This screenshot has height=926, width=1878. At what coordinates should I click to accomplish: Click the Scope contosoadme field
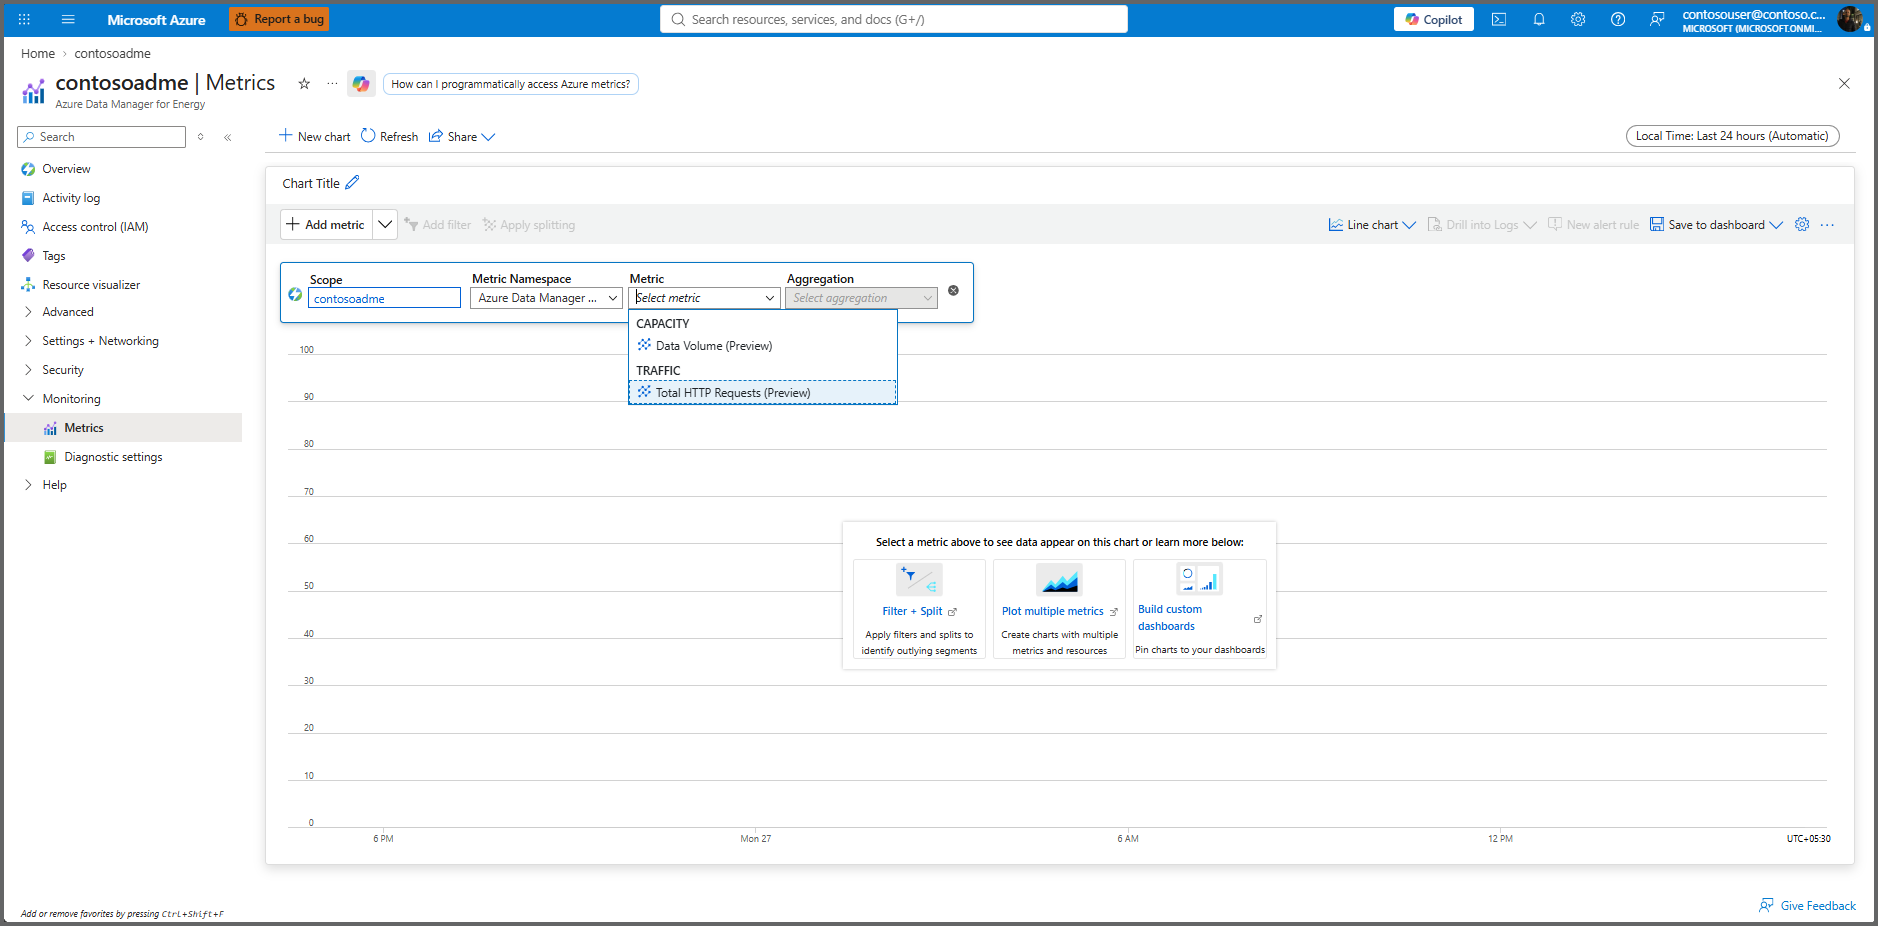[x=384, y=298]
